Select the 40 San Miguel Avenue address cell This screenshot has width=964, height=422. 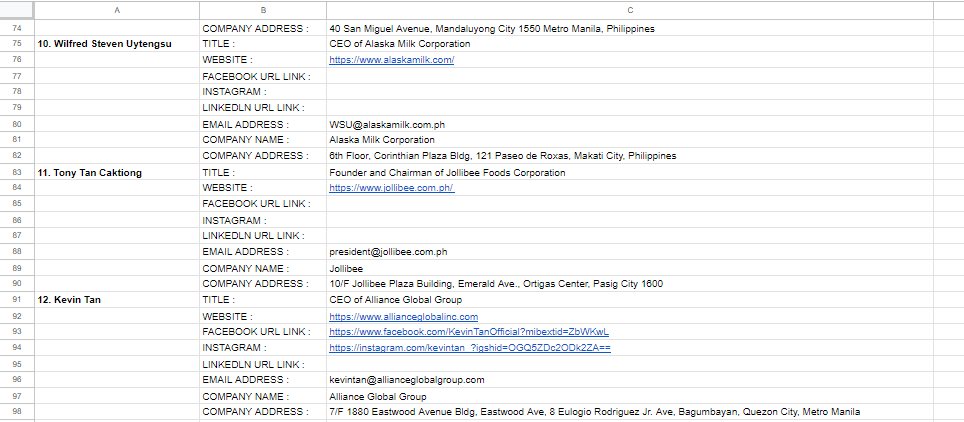point(630,28)
